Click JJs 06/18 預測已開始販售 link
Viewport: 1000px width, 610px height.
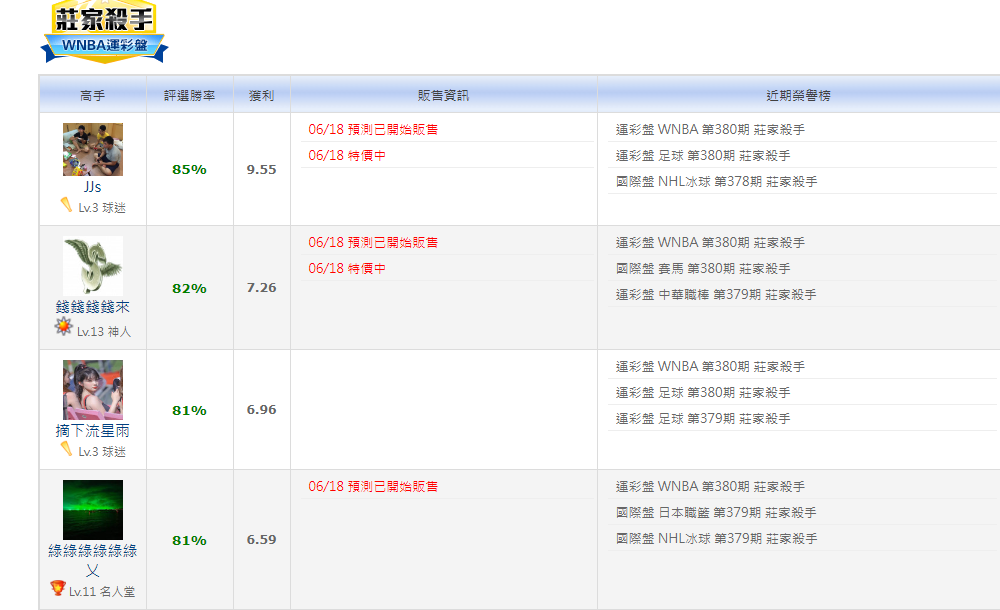[373, 130]
